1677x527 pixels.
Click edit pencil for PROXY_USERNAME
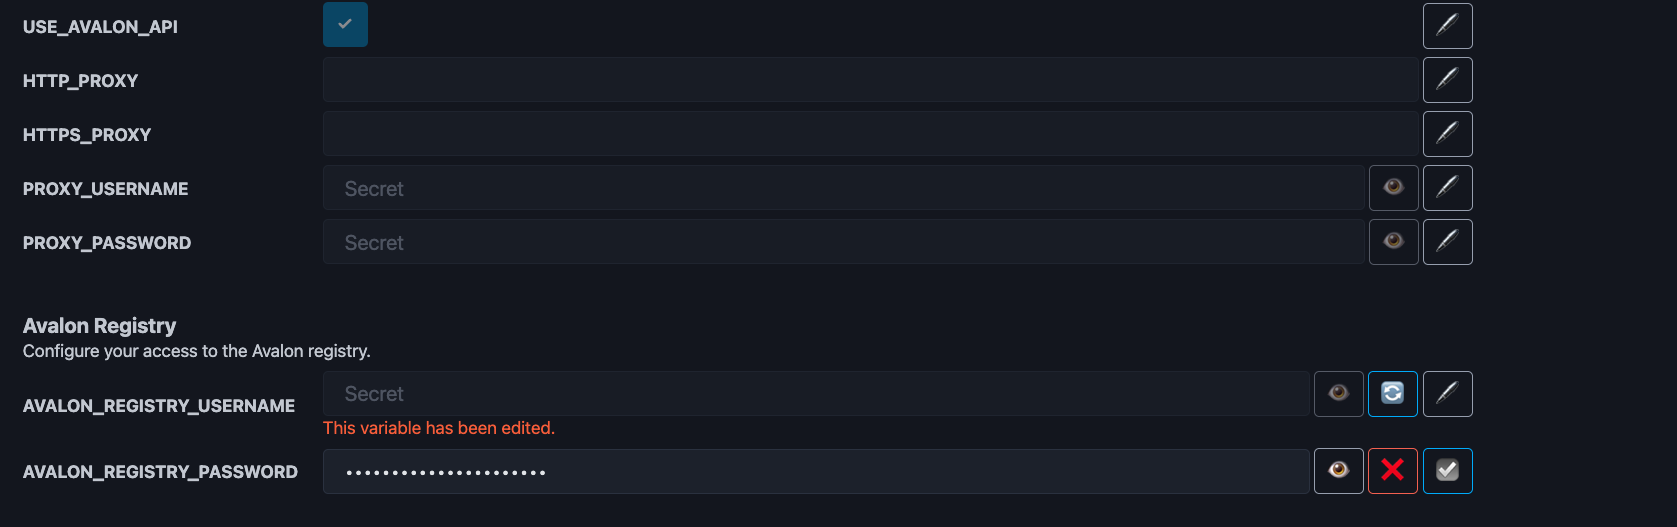pyautogui.click(x=1447, y=188)
